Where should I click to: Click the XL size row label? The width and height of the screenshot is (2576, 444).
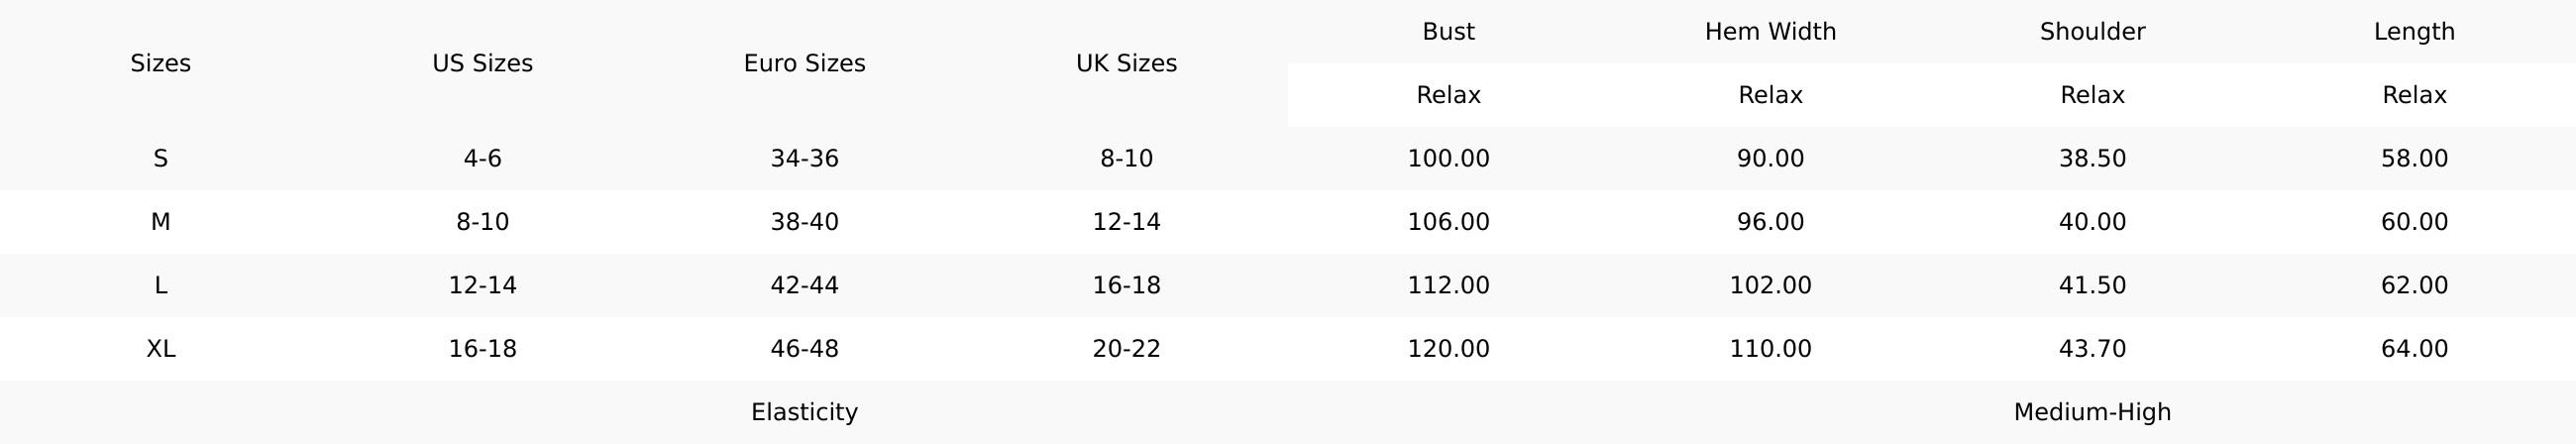(160, 348)
